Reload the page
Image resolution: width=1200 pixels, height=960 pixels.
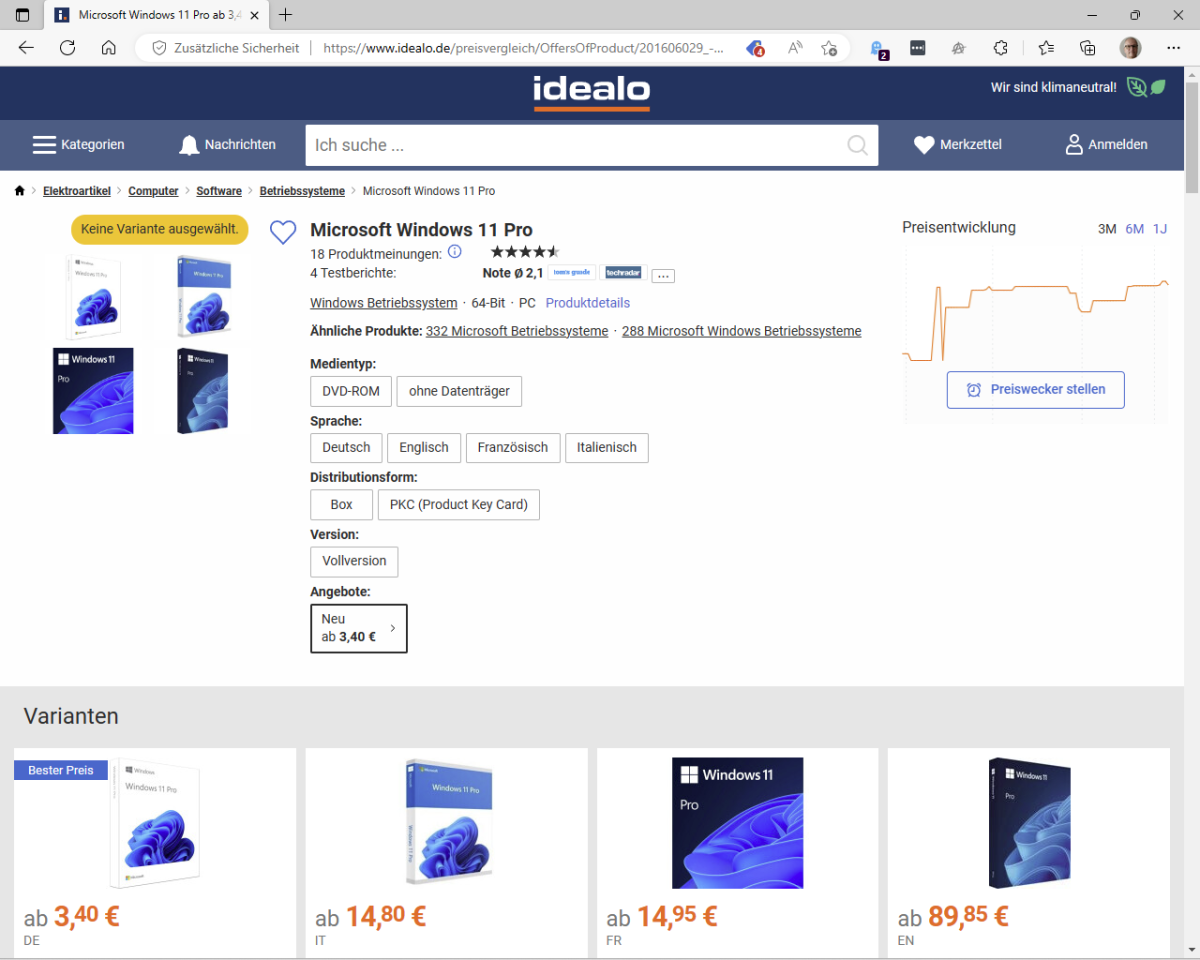pos(67,47)
